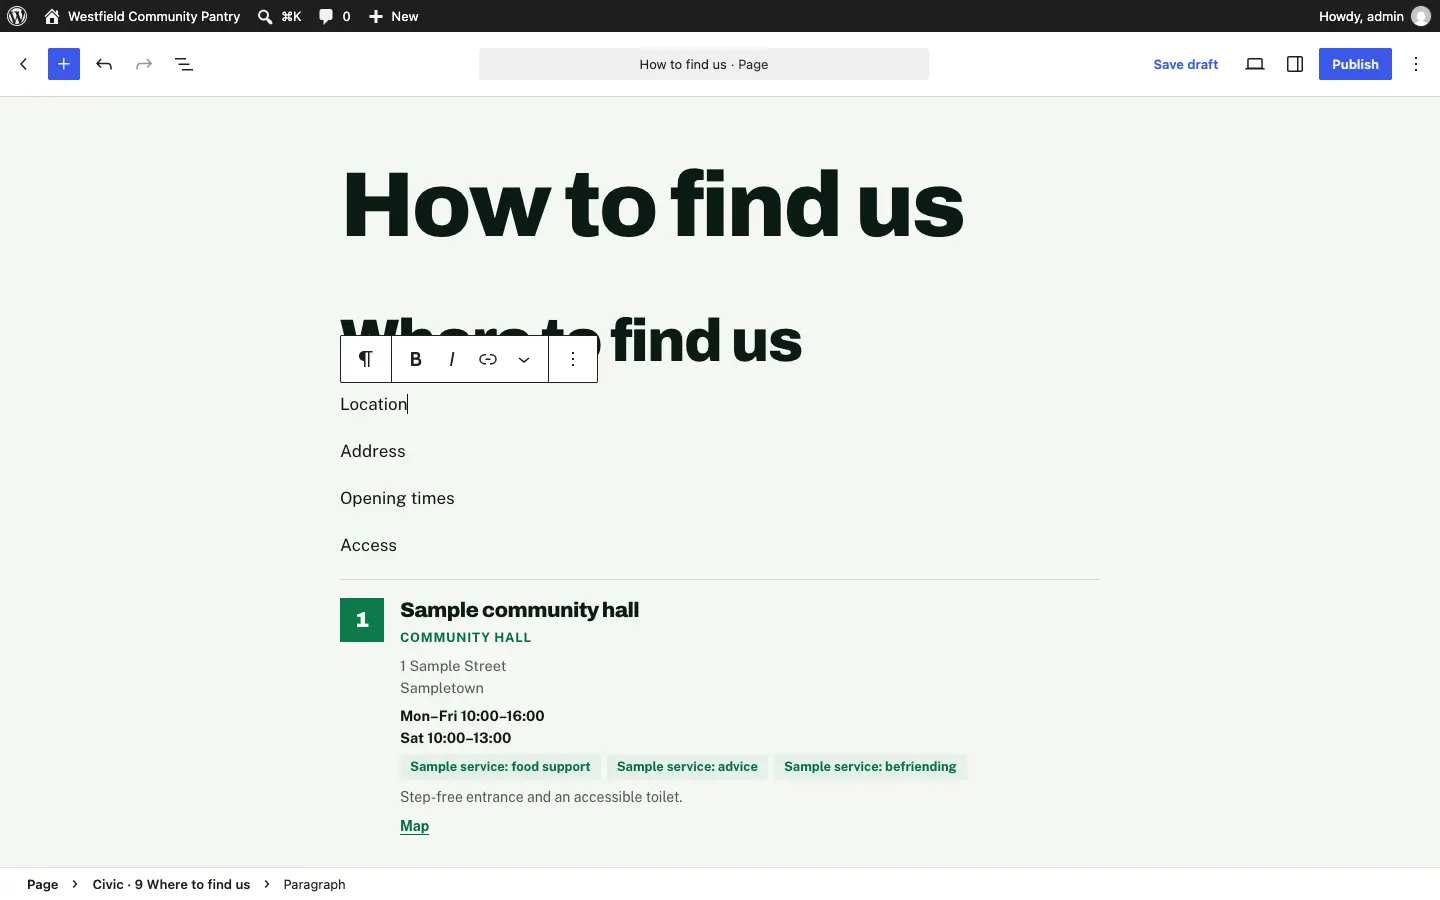
Task: Select the Location paragraph
Action: click(x=375, y=405)
